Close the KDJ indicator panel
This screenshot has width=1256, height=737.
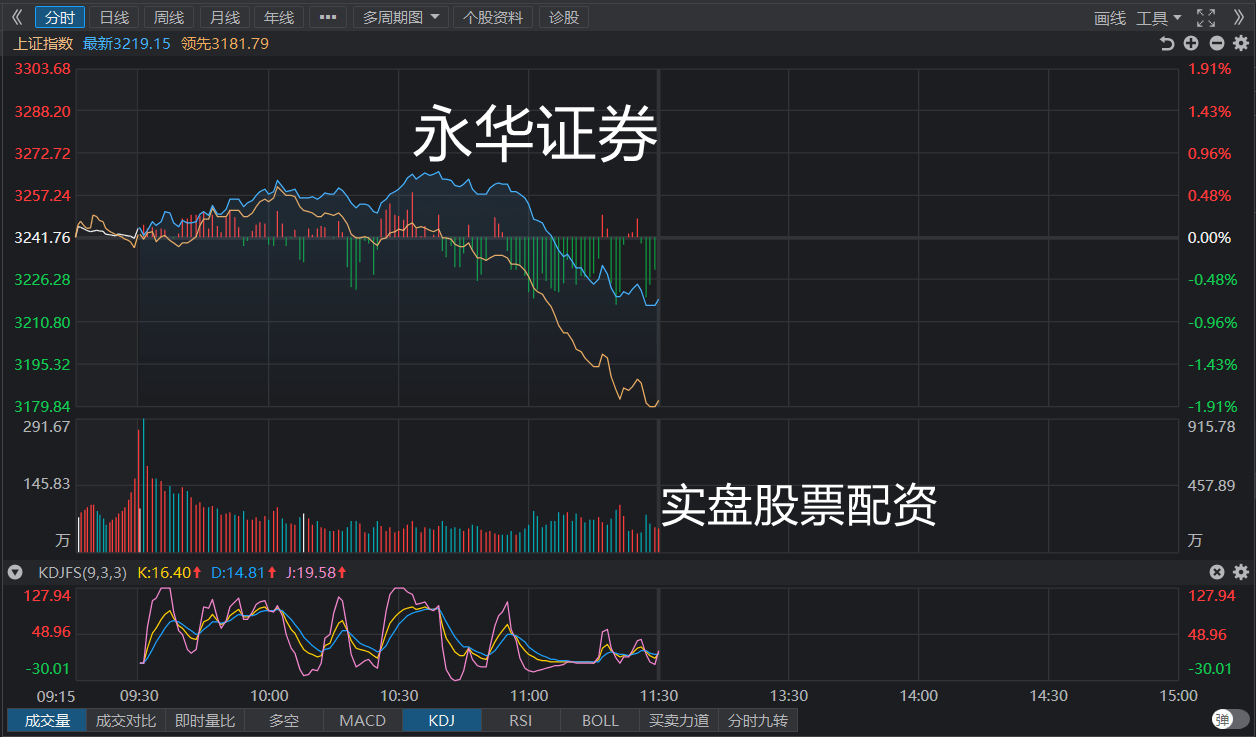point(1217,572)
